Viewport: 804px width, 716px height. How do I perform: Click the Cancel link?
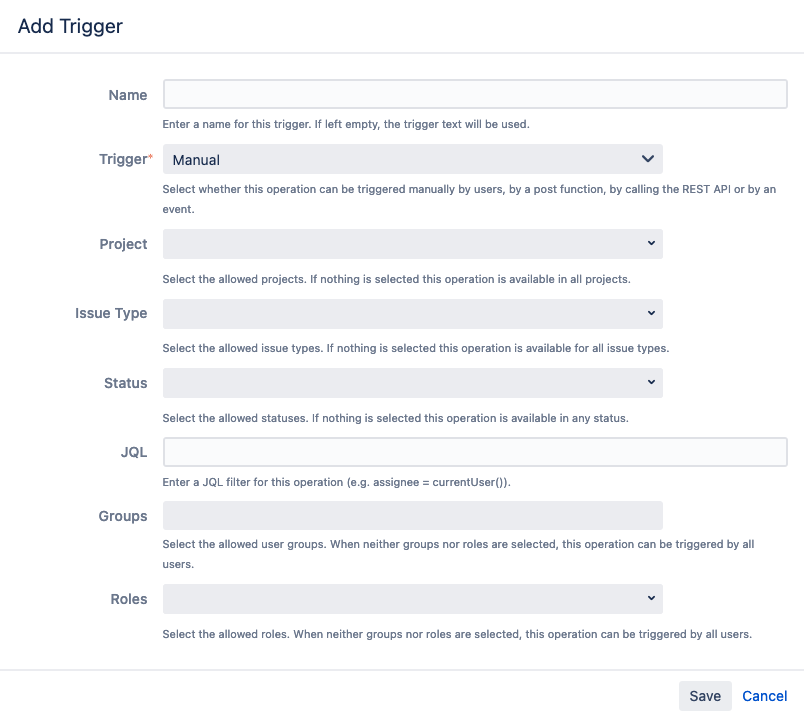click(x=765, y=696)
